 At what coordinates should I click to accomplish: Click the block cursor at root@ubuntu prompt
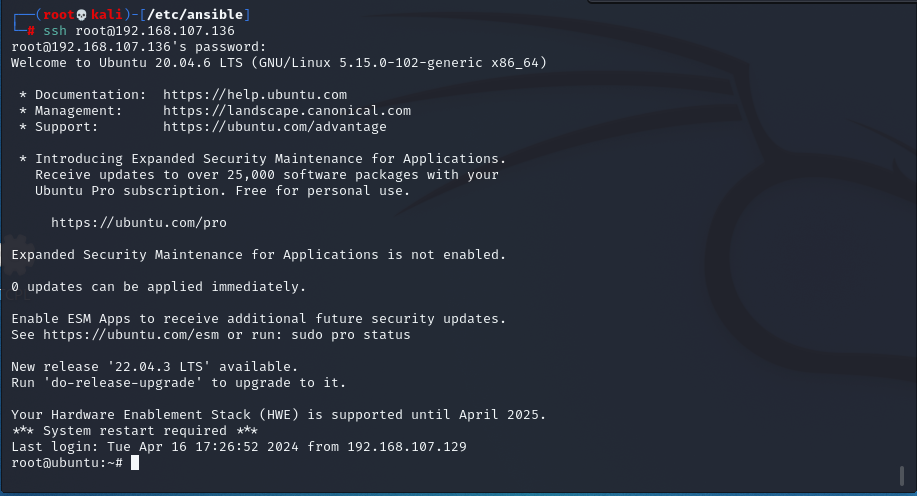(x=135, y=463)
